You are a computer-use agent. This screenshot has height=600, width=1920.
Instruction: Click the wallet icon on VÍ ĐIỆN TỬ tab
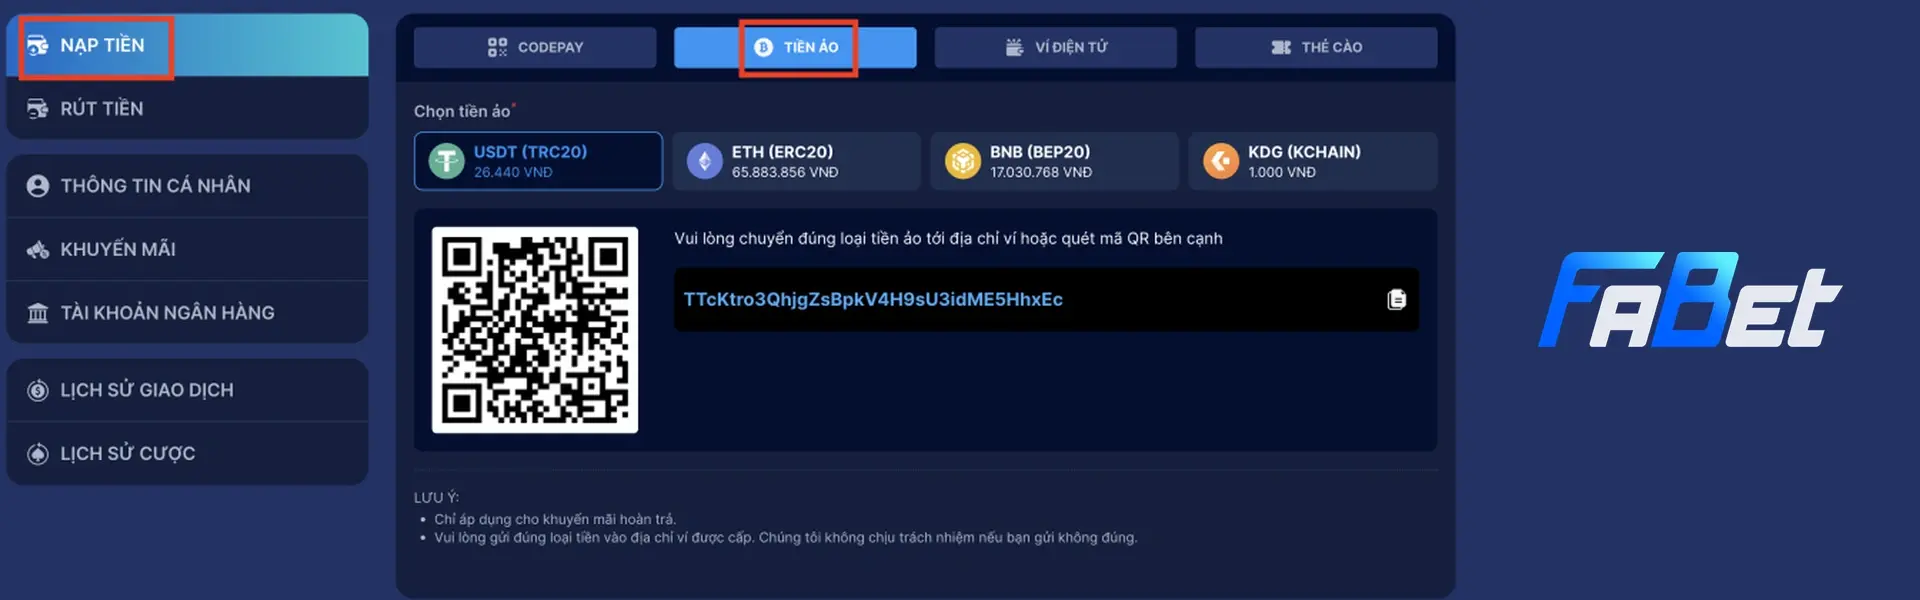tap(1014, 47)
